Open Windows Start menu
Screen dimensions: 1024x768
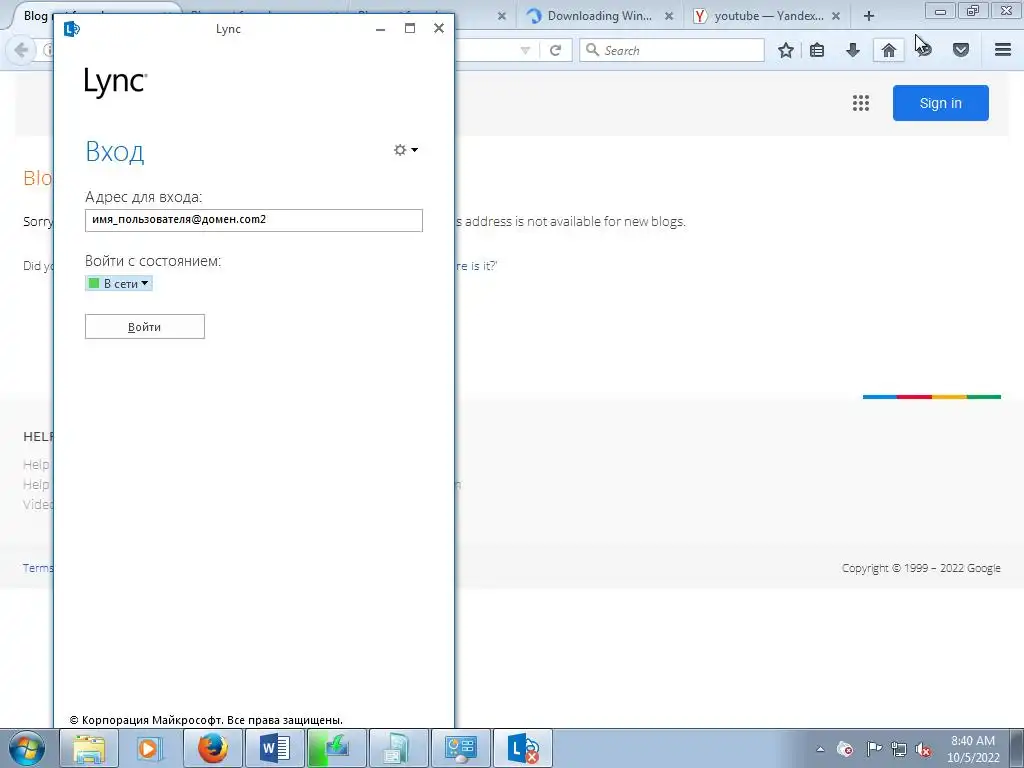26,748
